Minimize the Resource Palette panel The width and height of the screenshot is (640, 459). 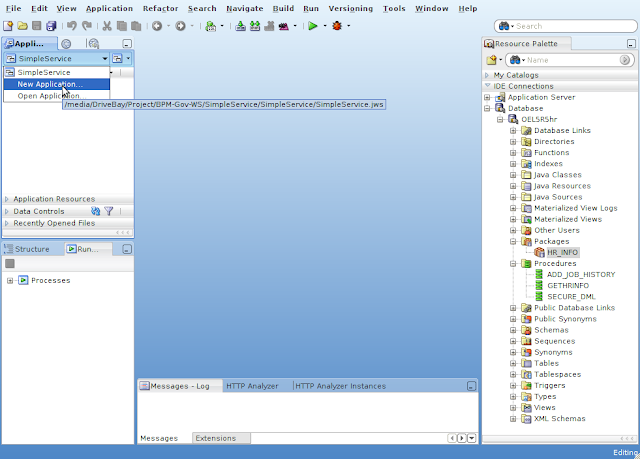631,44
